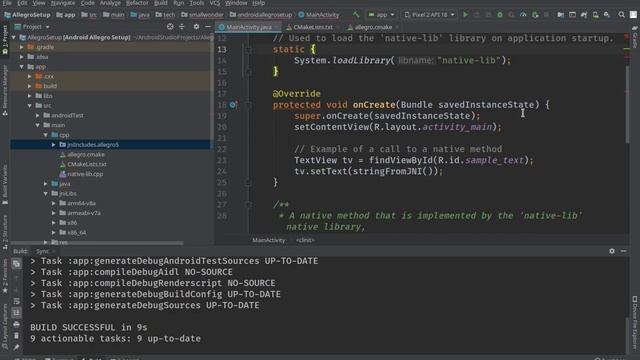Open Project panel settings gear
The width and height of the screenshot is (640, 360).
click(x=196, y=27)
